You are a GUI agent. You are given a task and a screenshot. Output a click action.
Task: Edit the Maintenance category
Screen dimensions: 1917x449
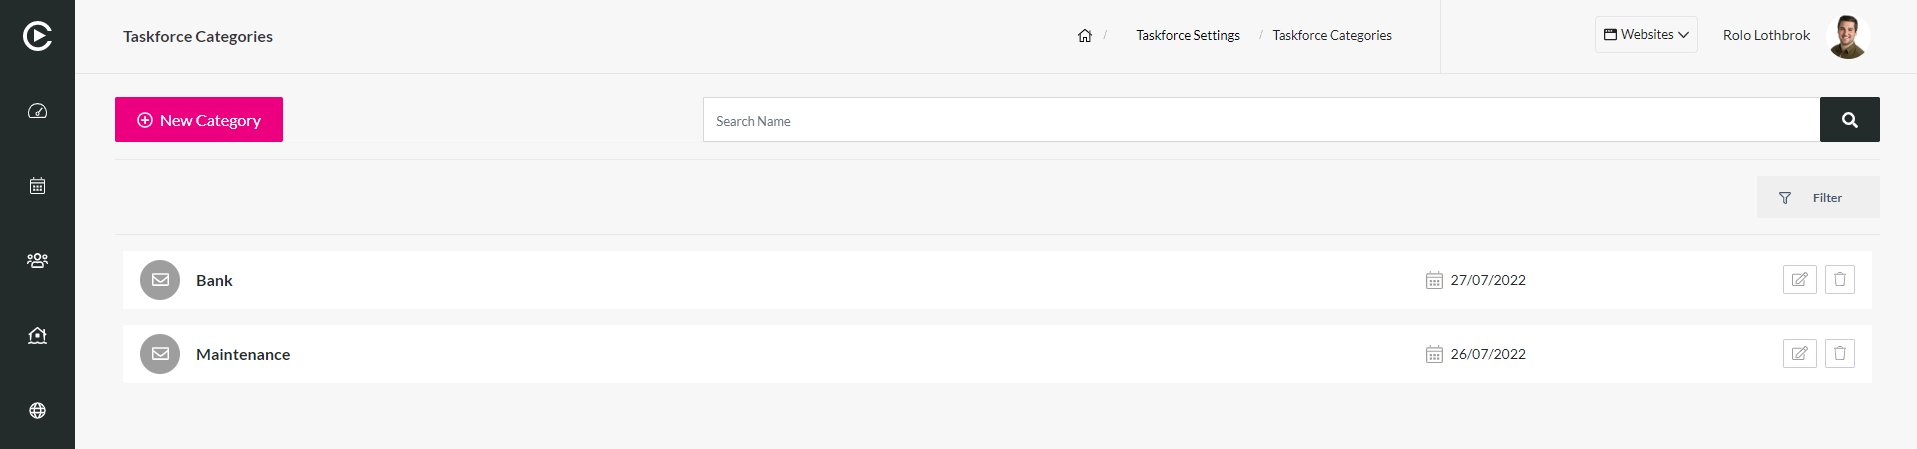[x=1800, y=354]
